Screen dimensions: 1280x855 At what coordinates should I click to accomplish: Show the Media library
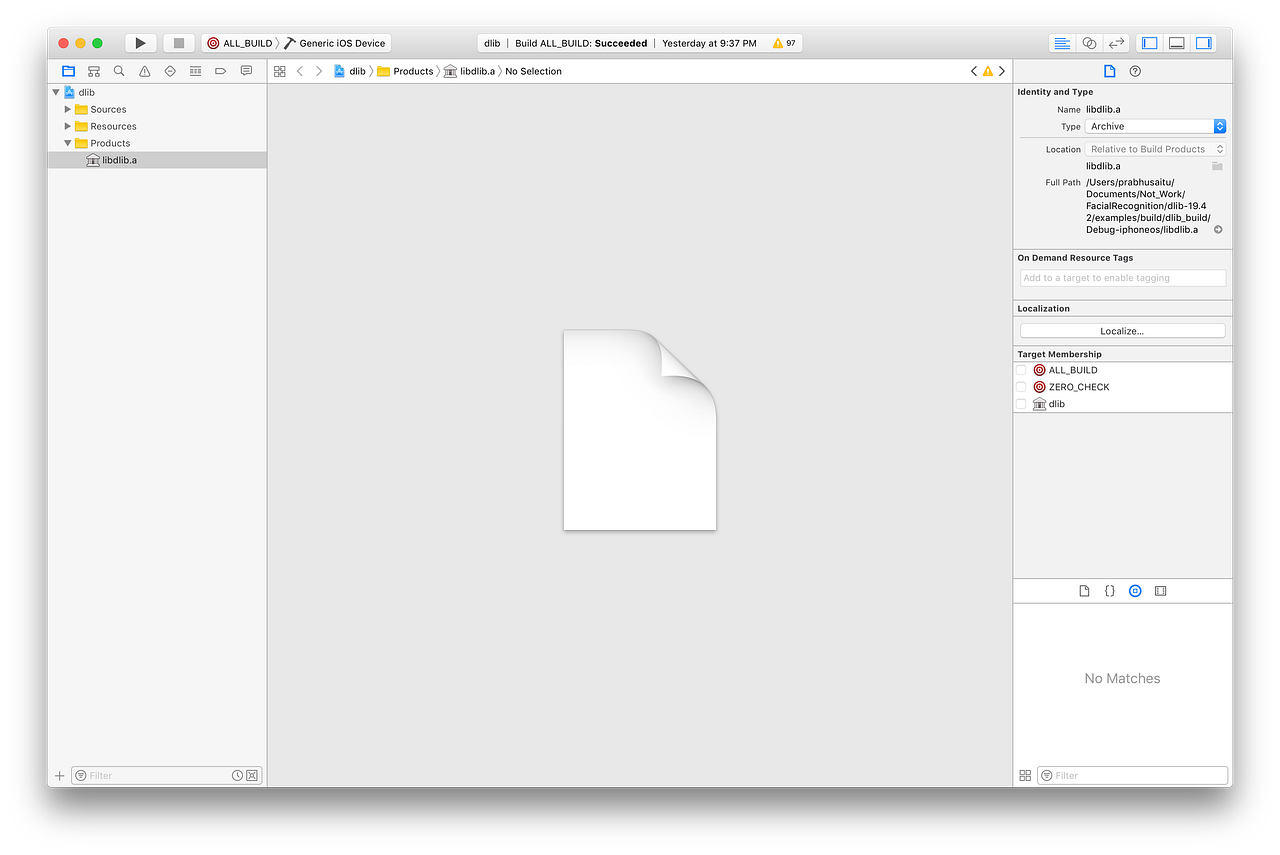pyautogui.click(x=1160, y=590)
